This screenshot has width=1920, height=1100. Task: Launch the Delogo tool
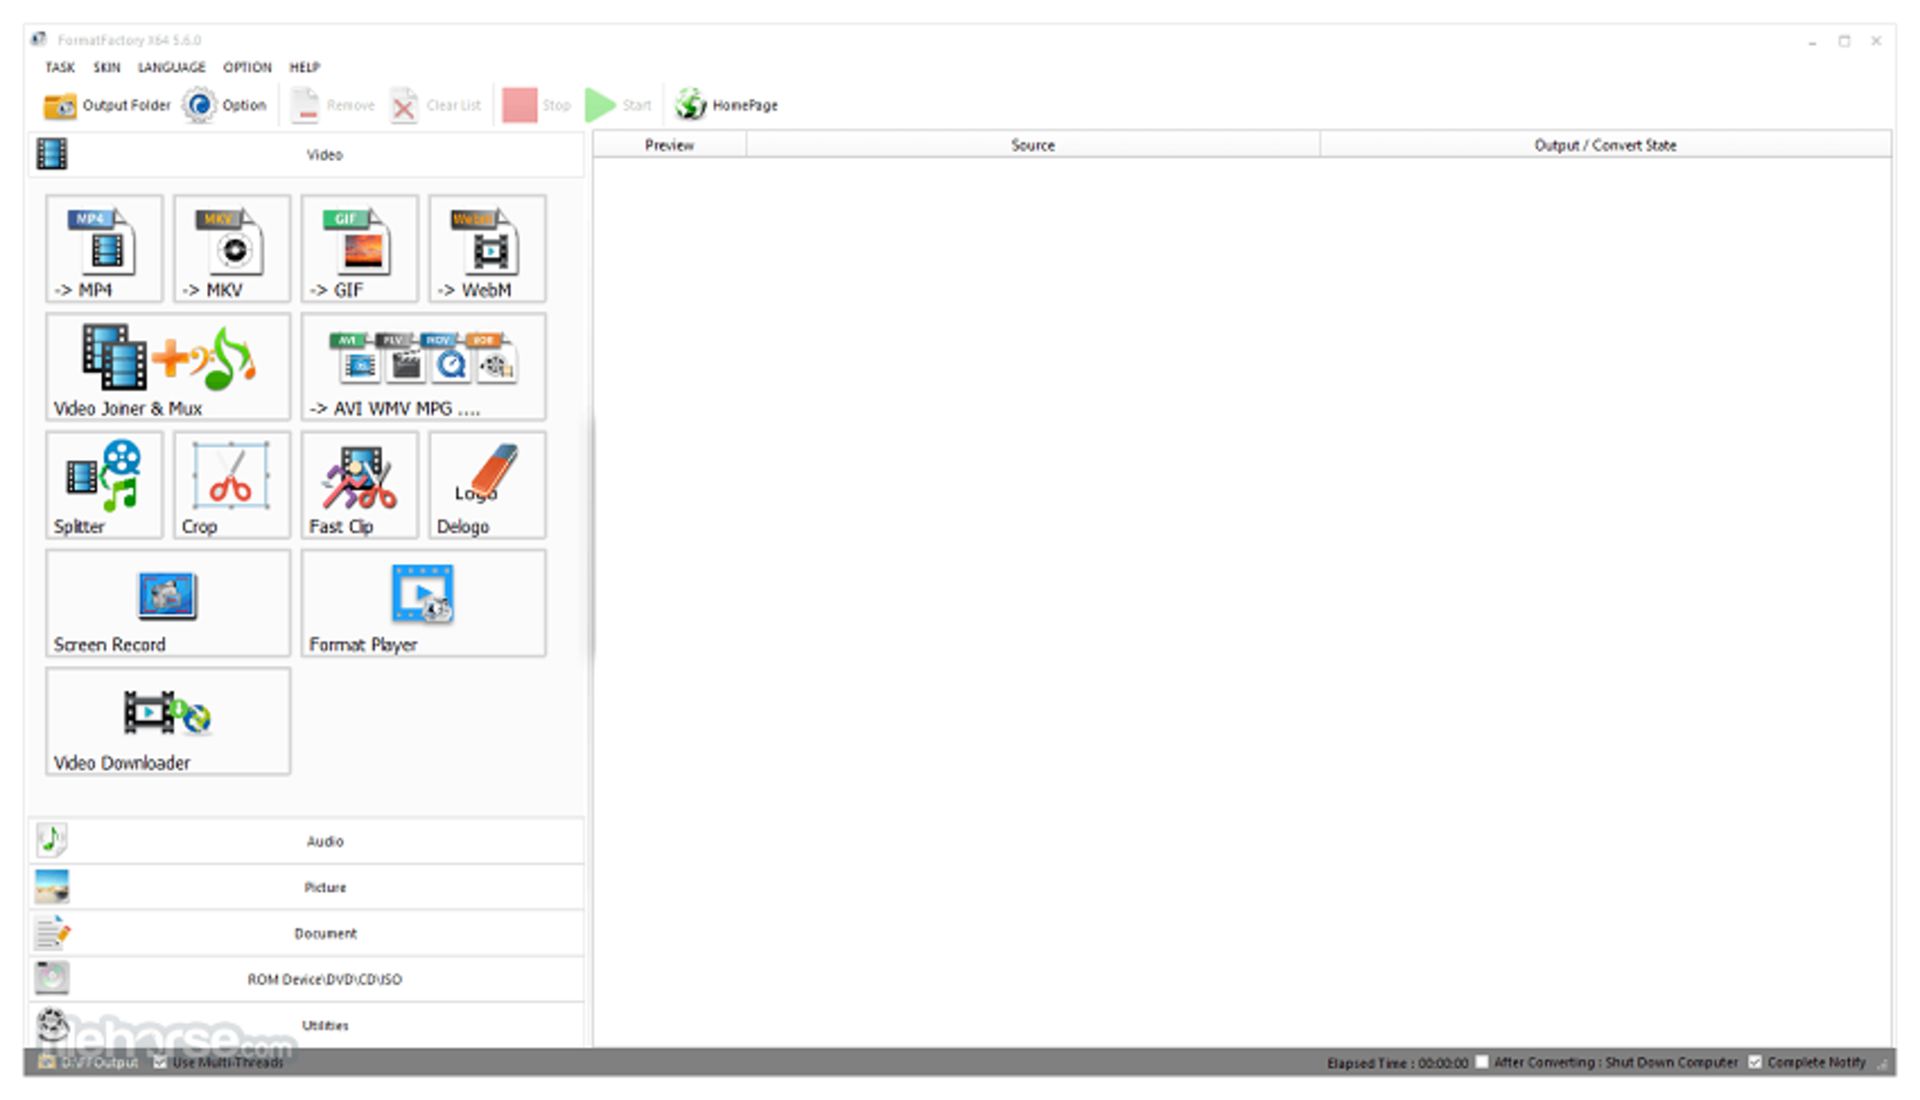click(x=488, y=485)
